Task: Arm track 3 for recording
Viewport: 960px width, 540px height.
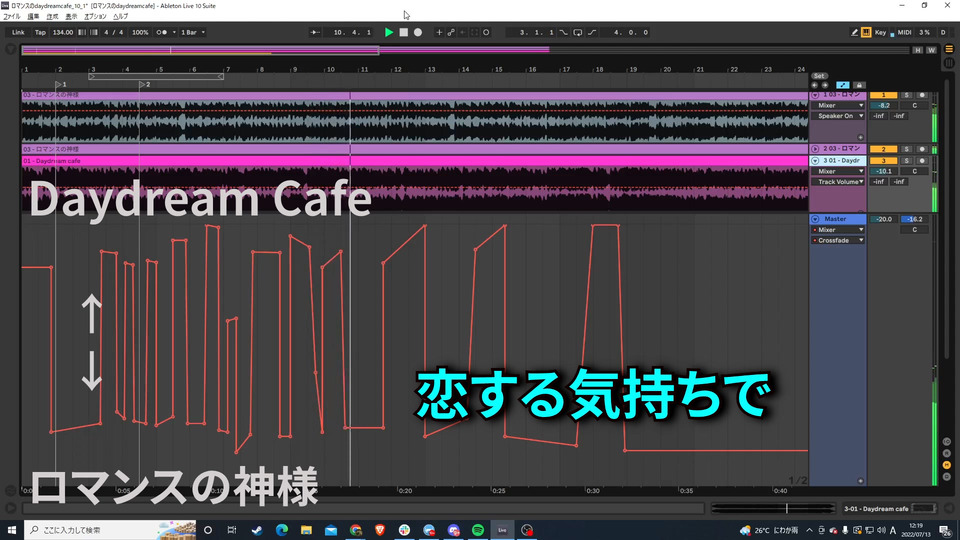Action: pyautogui.click(x=922, y=160)
